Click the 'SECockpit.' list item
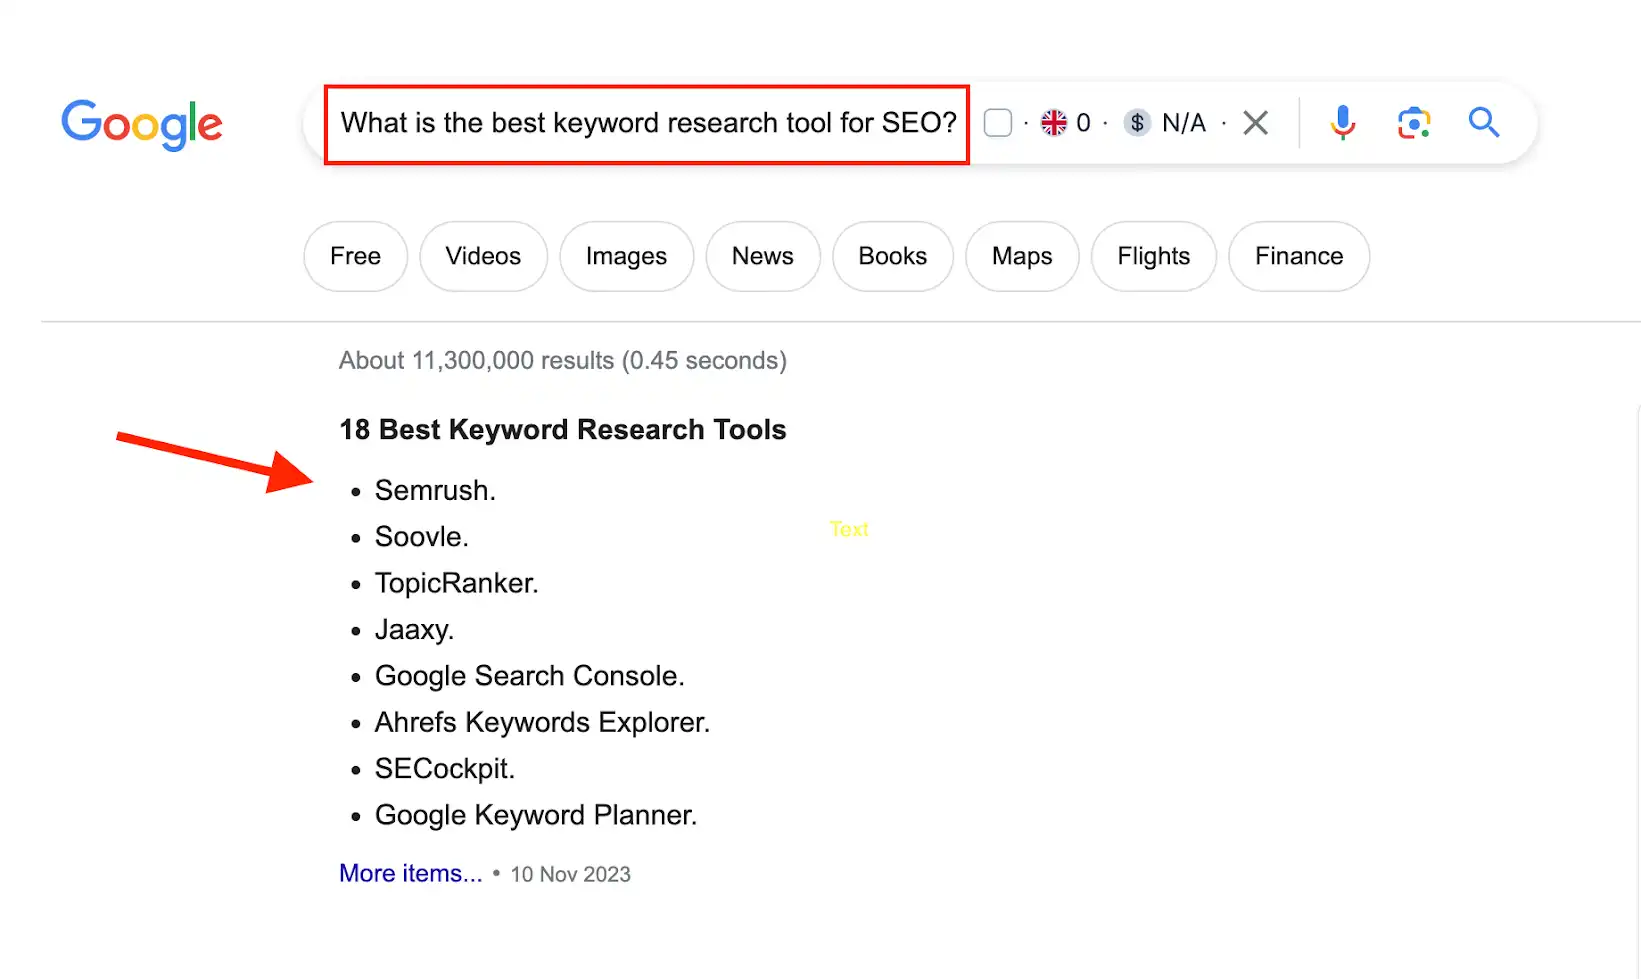The height and width of the screenshot is (979, 1641). pos(445,769)
